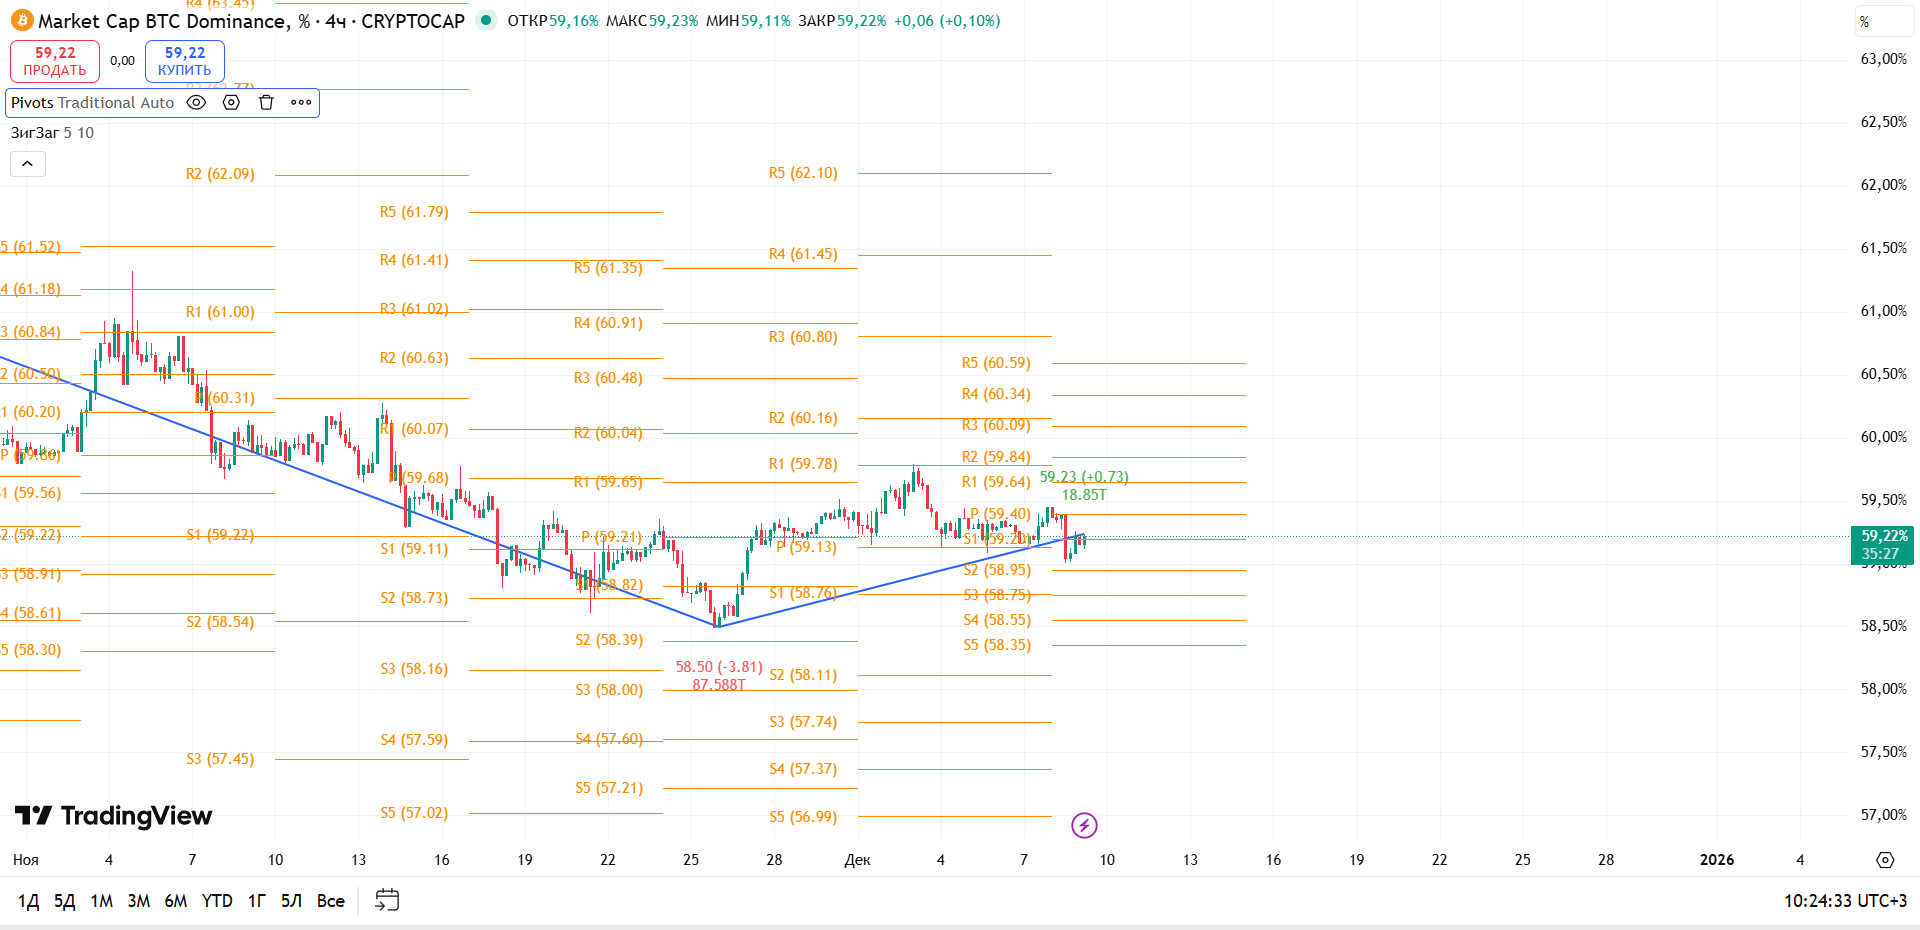Click the current price label 59,22% on axis
This screenshot has width=1920, height=930.
pyautogui.click(x=1884, y=545)
